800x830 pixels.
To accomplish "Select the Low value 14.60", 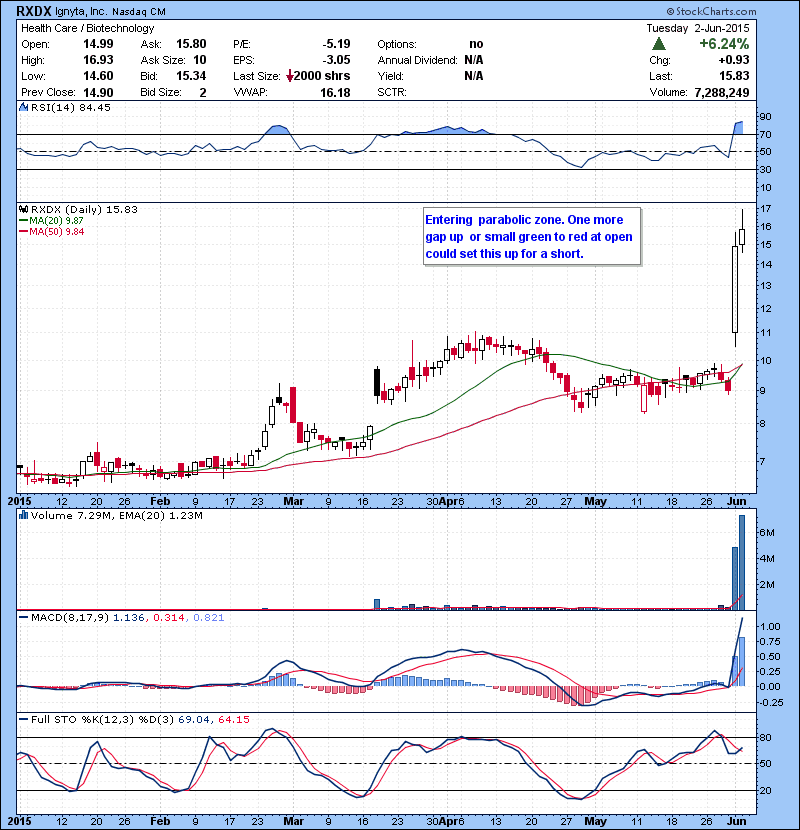I will tap(98, 76).
